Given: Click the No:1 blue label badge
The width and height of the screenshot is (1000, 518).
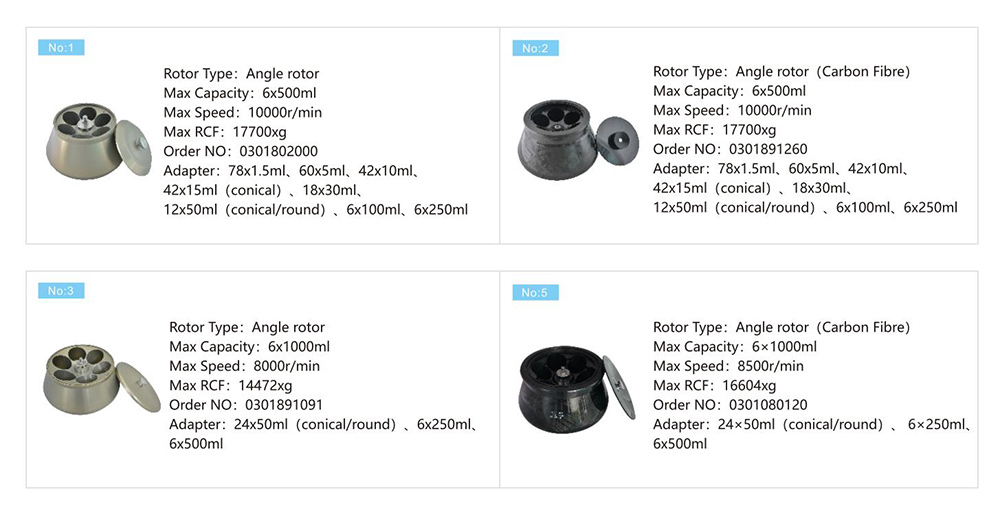Looking at the screenshot, I should click(60, 48).
